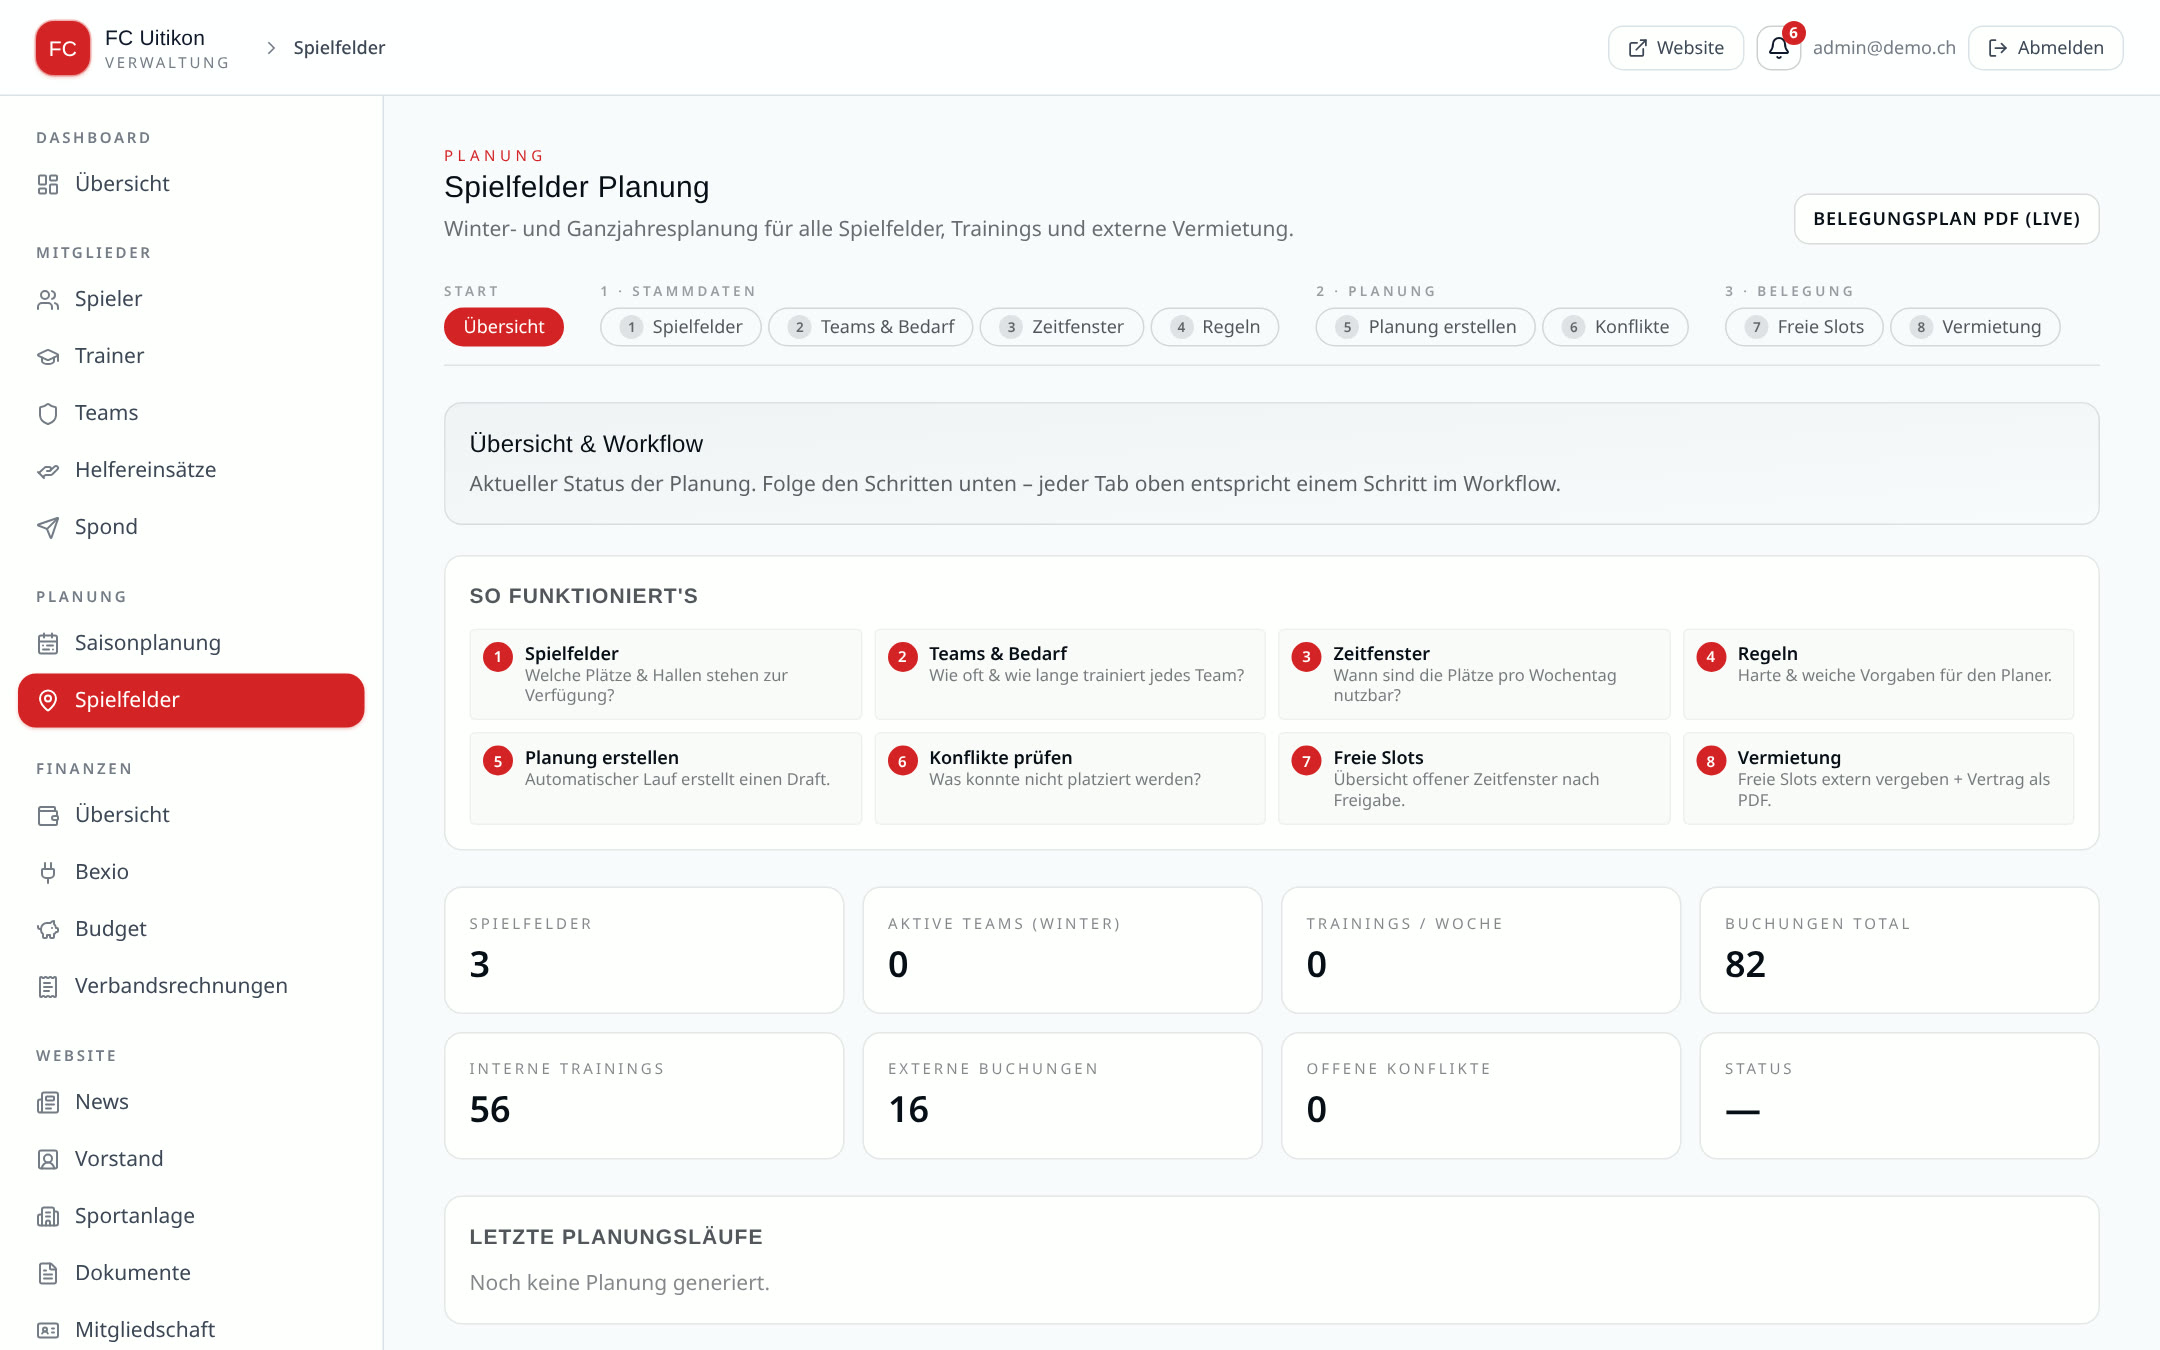Click the Dokumente file icon
This screenshot has width=2160, height=1350.
[48, 1273]
